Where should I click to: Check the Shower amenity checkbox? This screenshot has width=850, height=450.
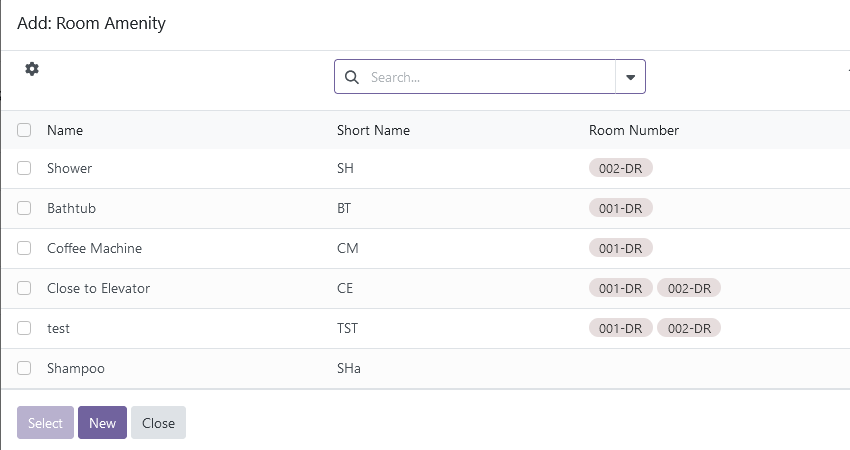pyautogui.click(x=24, y=168)
